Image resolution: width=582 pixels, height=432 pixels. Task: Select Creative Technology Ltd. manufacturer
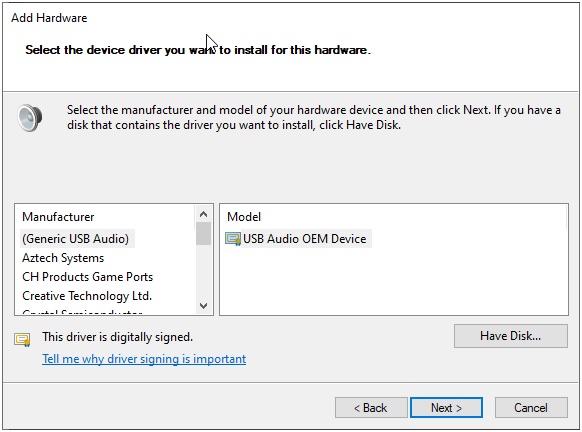[x=87, y=296]
